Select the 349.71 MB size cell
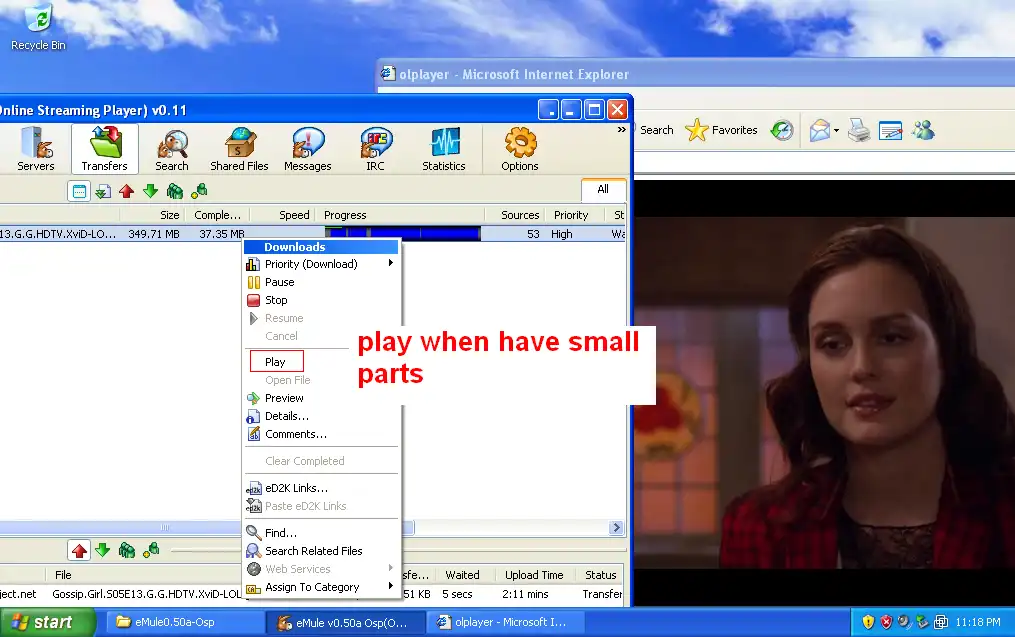Screen dimensions: 1015x637 click(153, 234)
